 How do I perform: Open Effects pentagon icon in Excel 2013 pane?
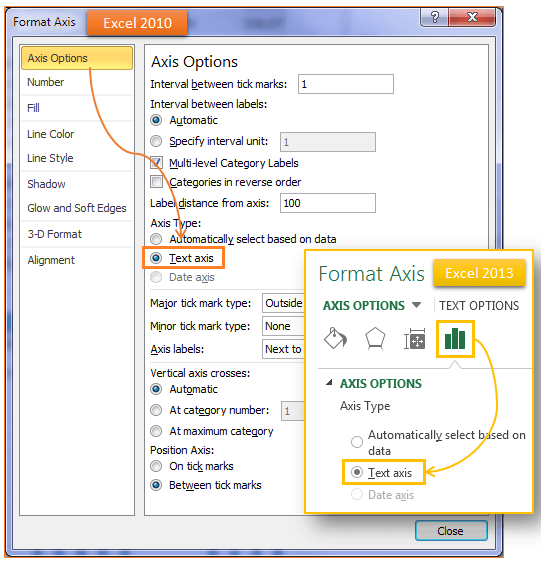coord(375,339)
